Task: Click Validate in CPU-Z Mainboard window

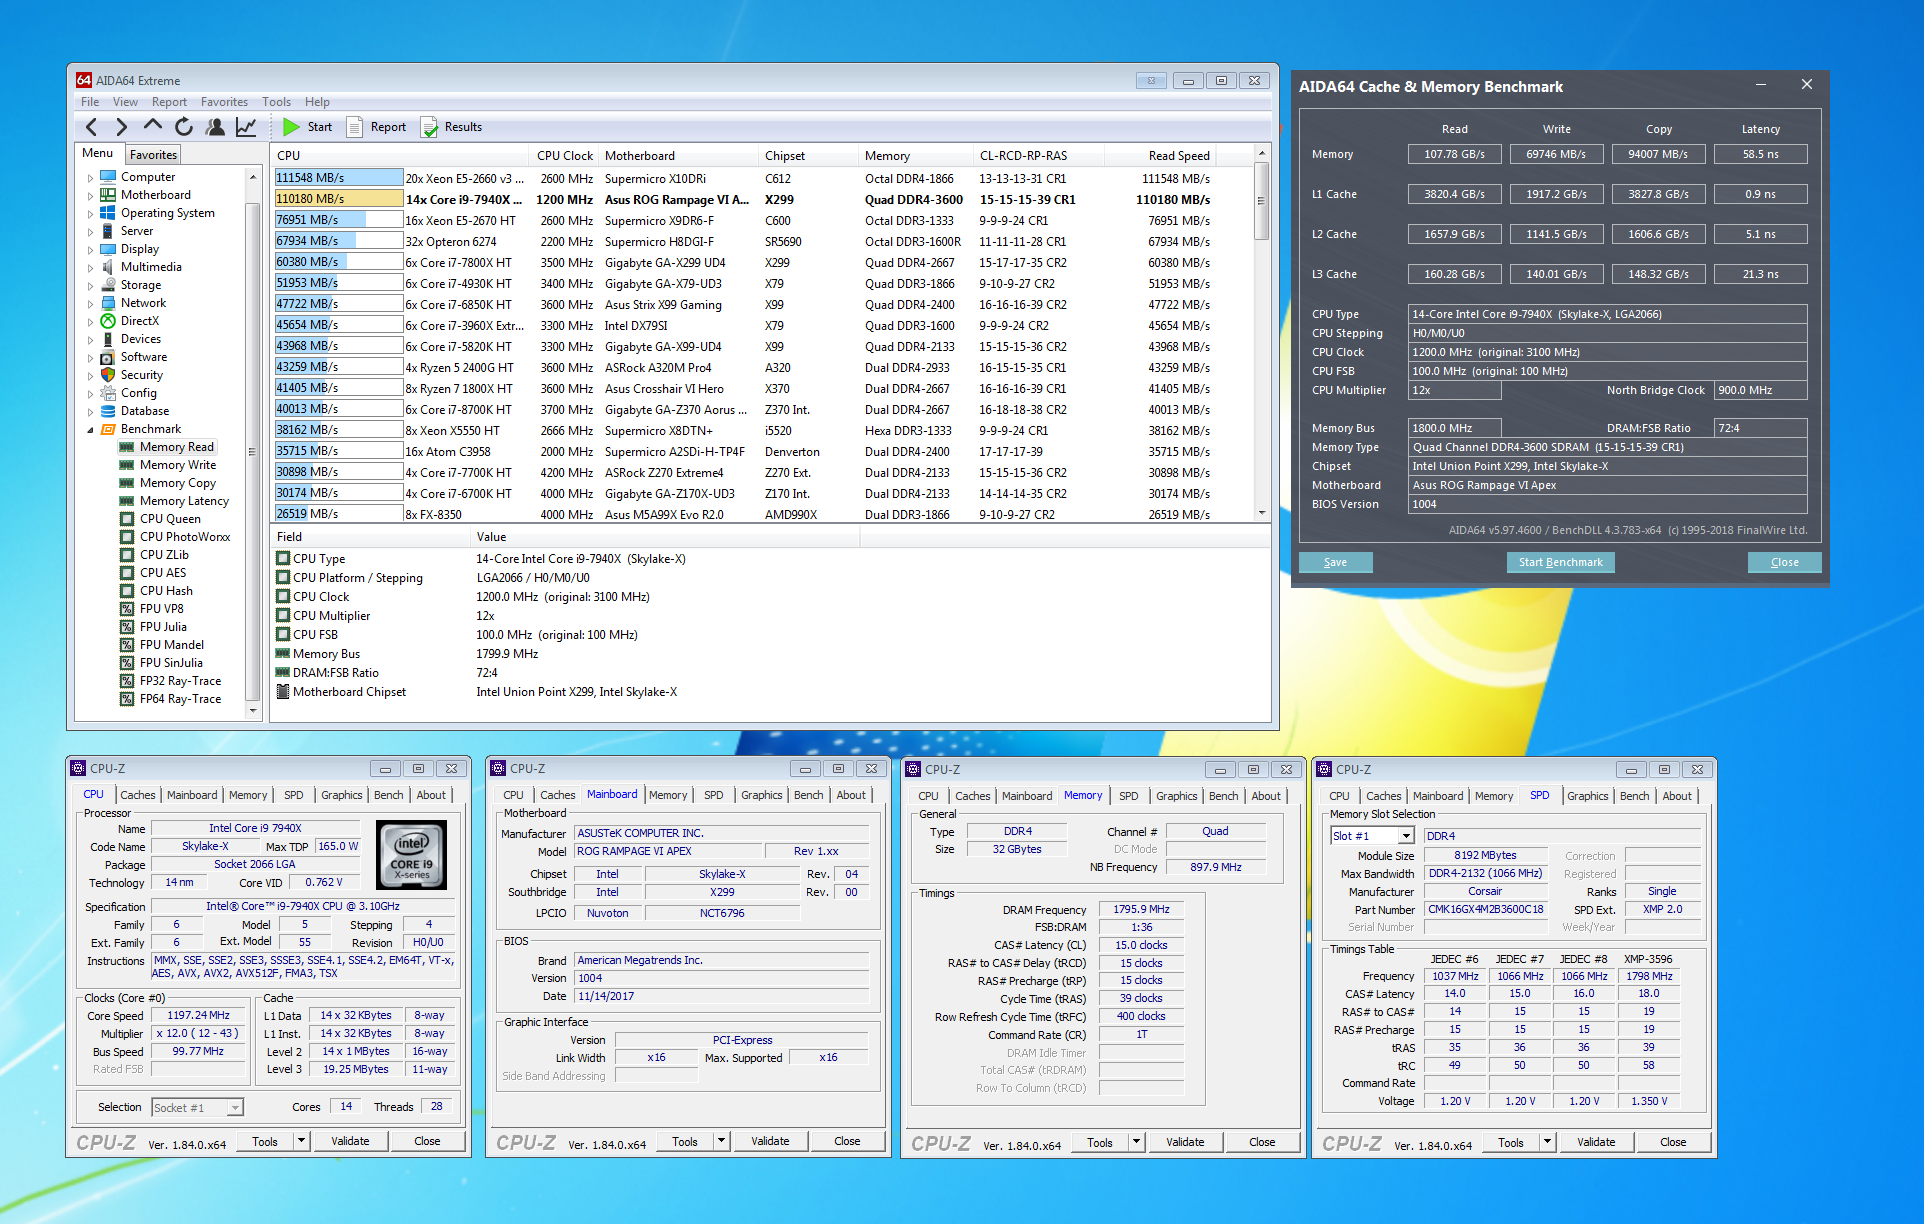Action: click(x=770, y=1141)
